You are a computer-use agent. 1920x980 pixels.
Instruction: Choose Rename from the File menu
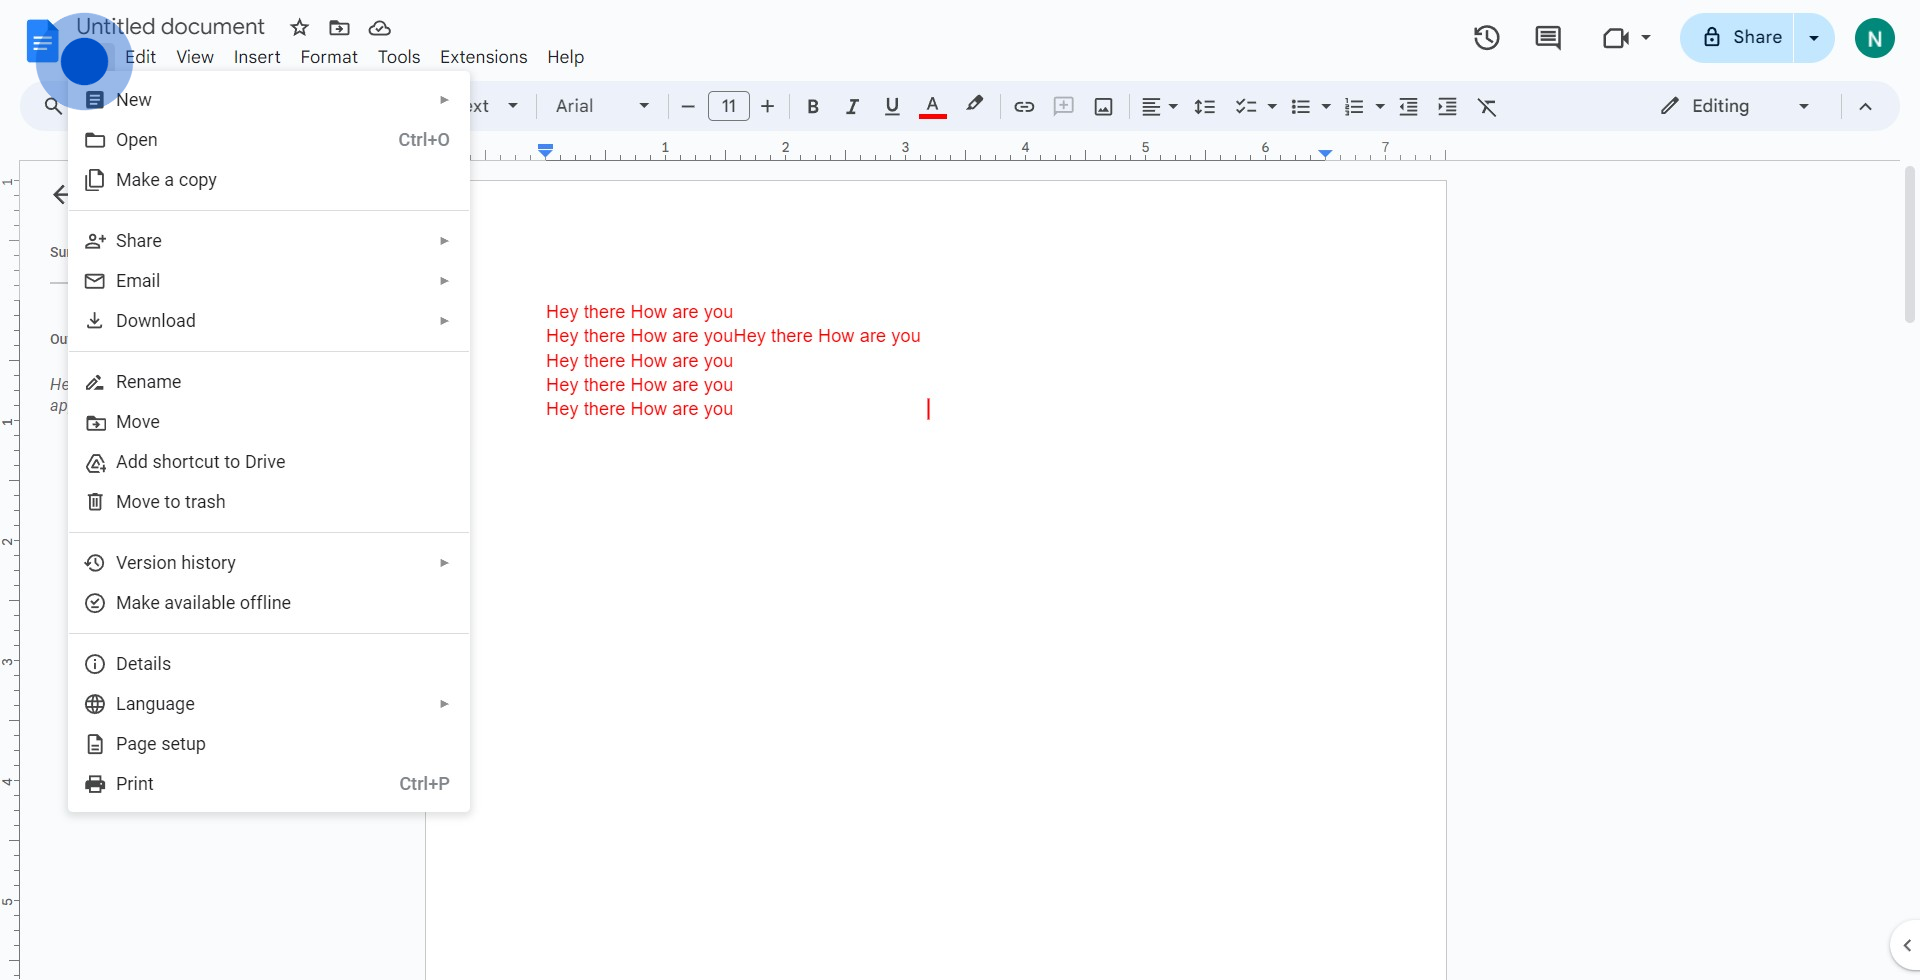click(x=269, y=382)
